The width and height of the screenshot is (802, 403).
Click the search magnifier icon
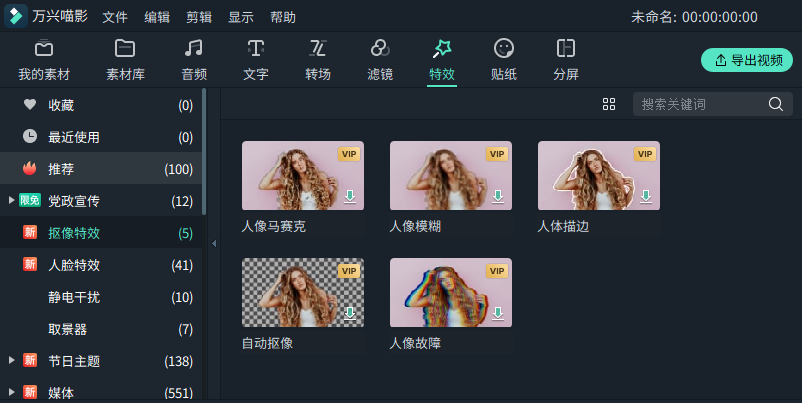pos(775,104)
